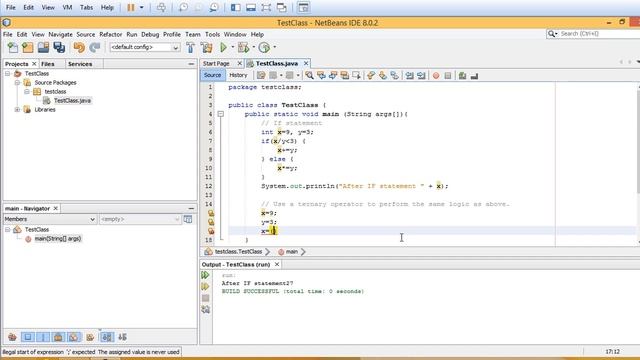640x360 pixels.
Task: Click the Save All toolbar icon
Action: tap(59, 47)
